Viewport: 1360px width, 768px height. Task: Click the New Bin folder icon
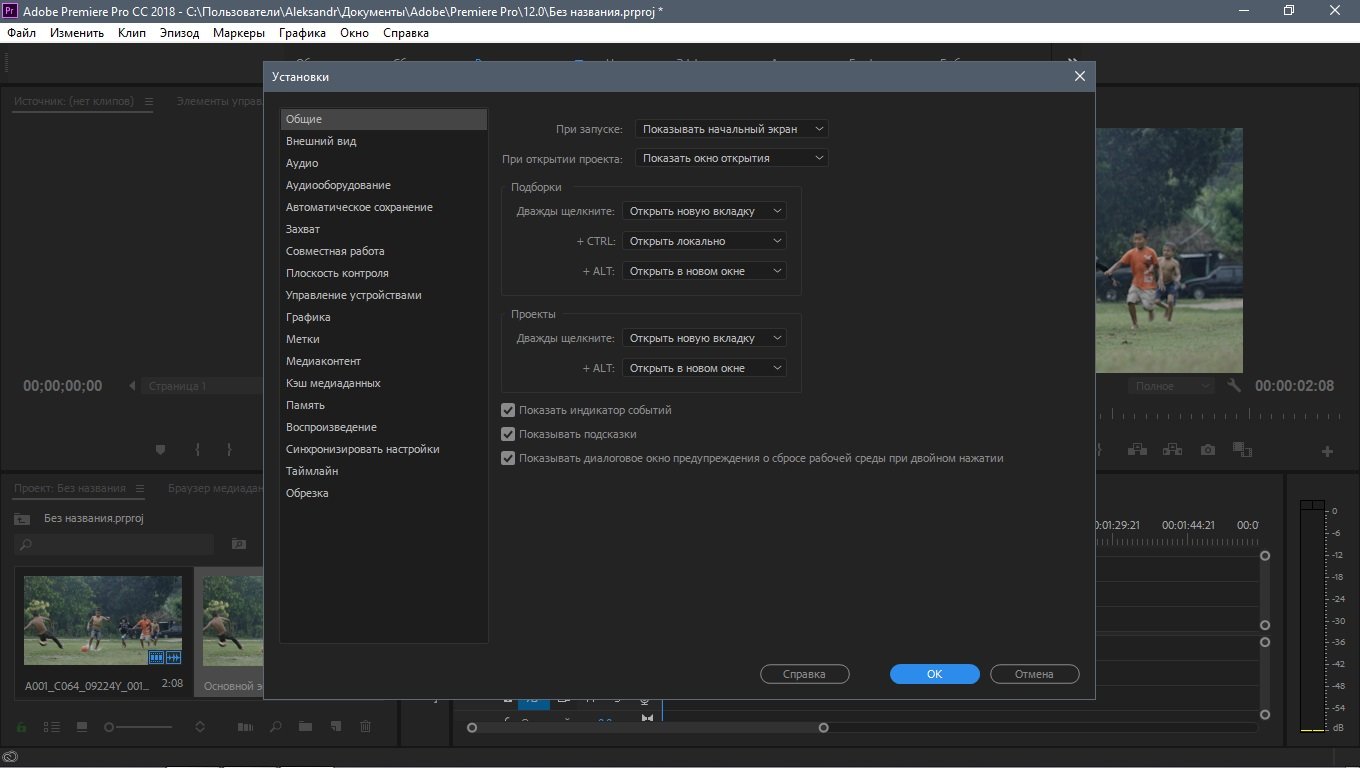coord(305,726)
